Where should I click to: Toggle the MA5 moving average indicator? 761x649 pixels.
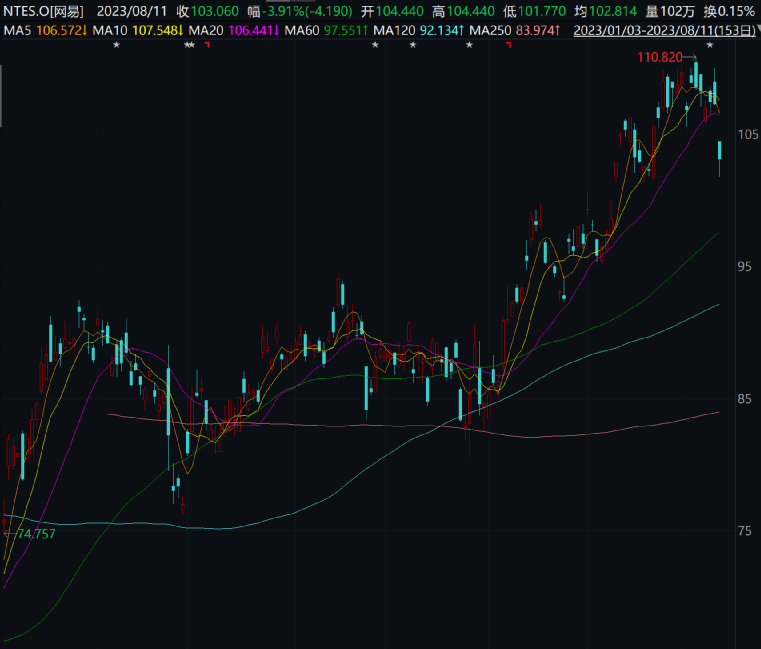tap(43, 31)
